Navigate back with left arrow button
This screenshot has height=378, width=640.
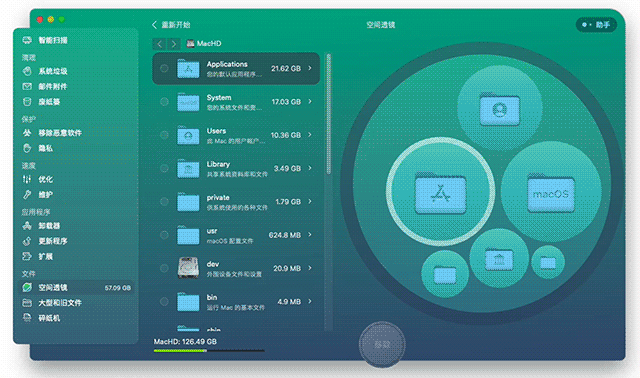click(160, 44)
